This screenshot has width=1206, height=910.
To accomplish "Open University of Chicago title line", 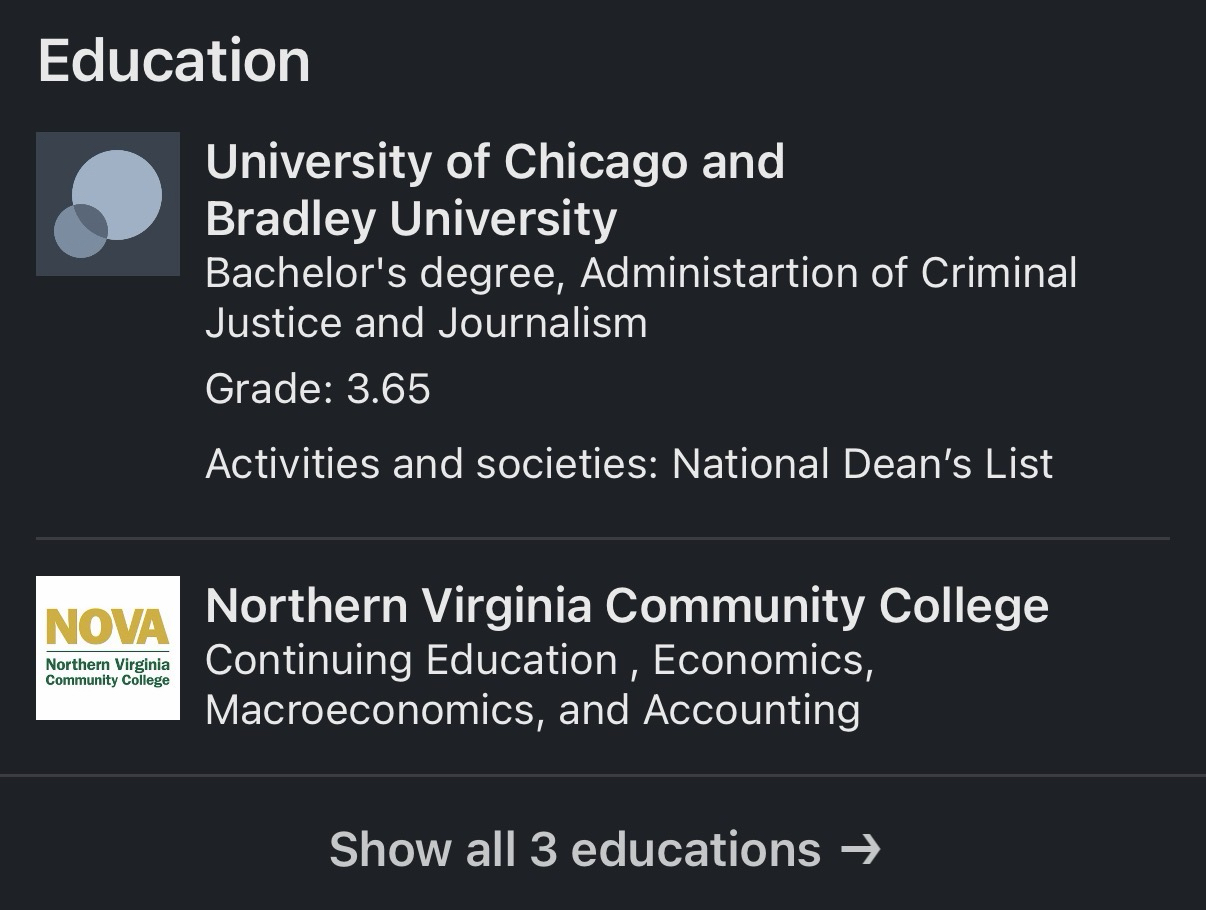I will click(495, 162).
